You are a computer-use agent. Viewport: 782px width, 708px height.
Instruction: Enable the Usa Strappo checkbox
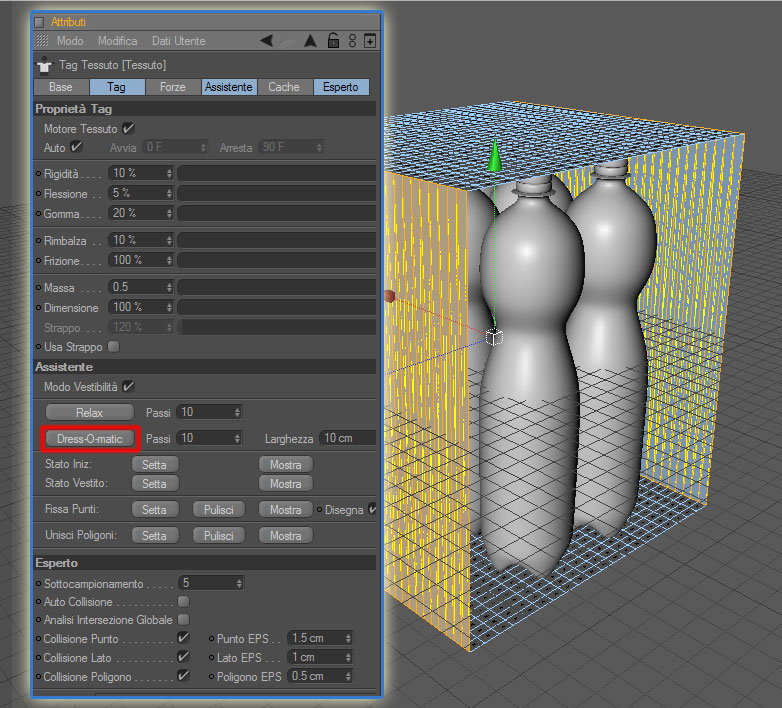click(x=114, y=347)
